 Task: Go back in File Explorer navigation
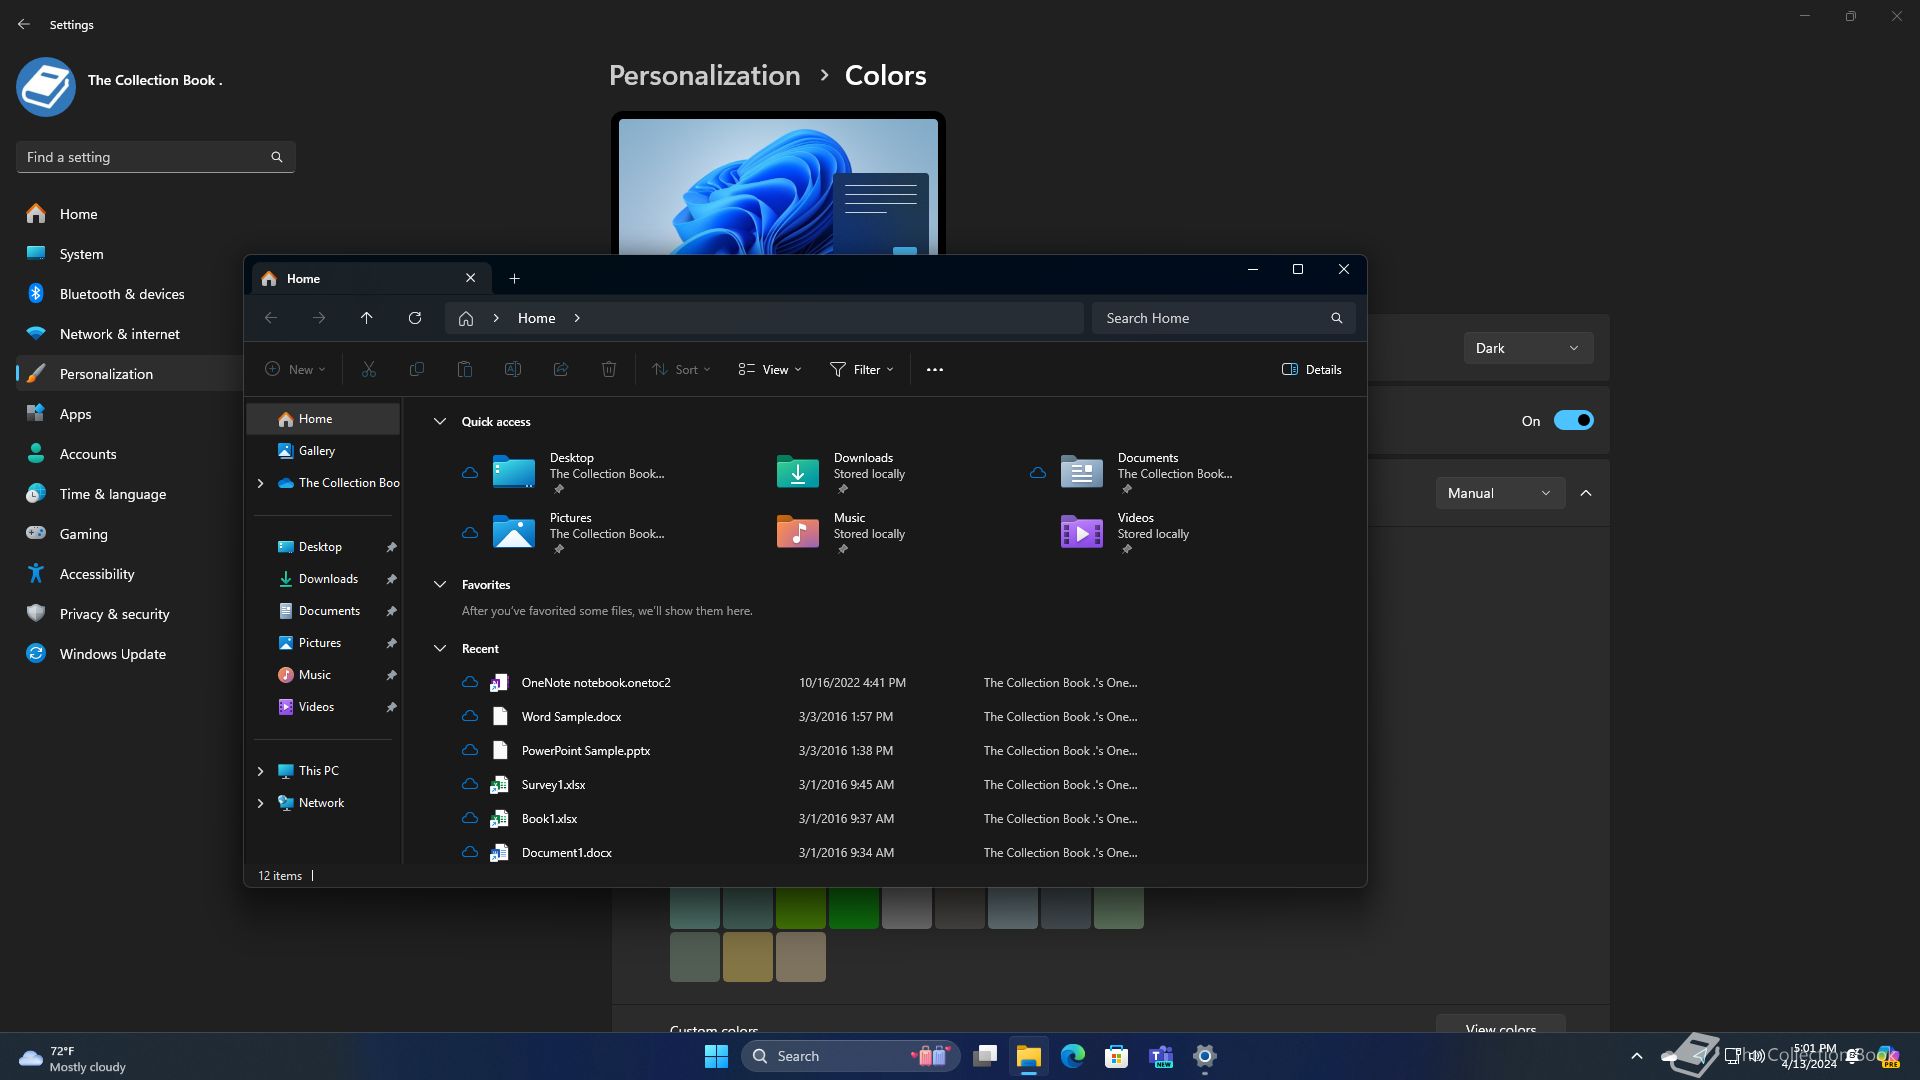tap(271, 318)
